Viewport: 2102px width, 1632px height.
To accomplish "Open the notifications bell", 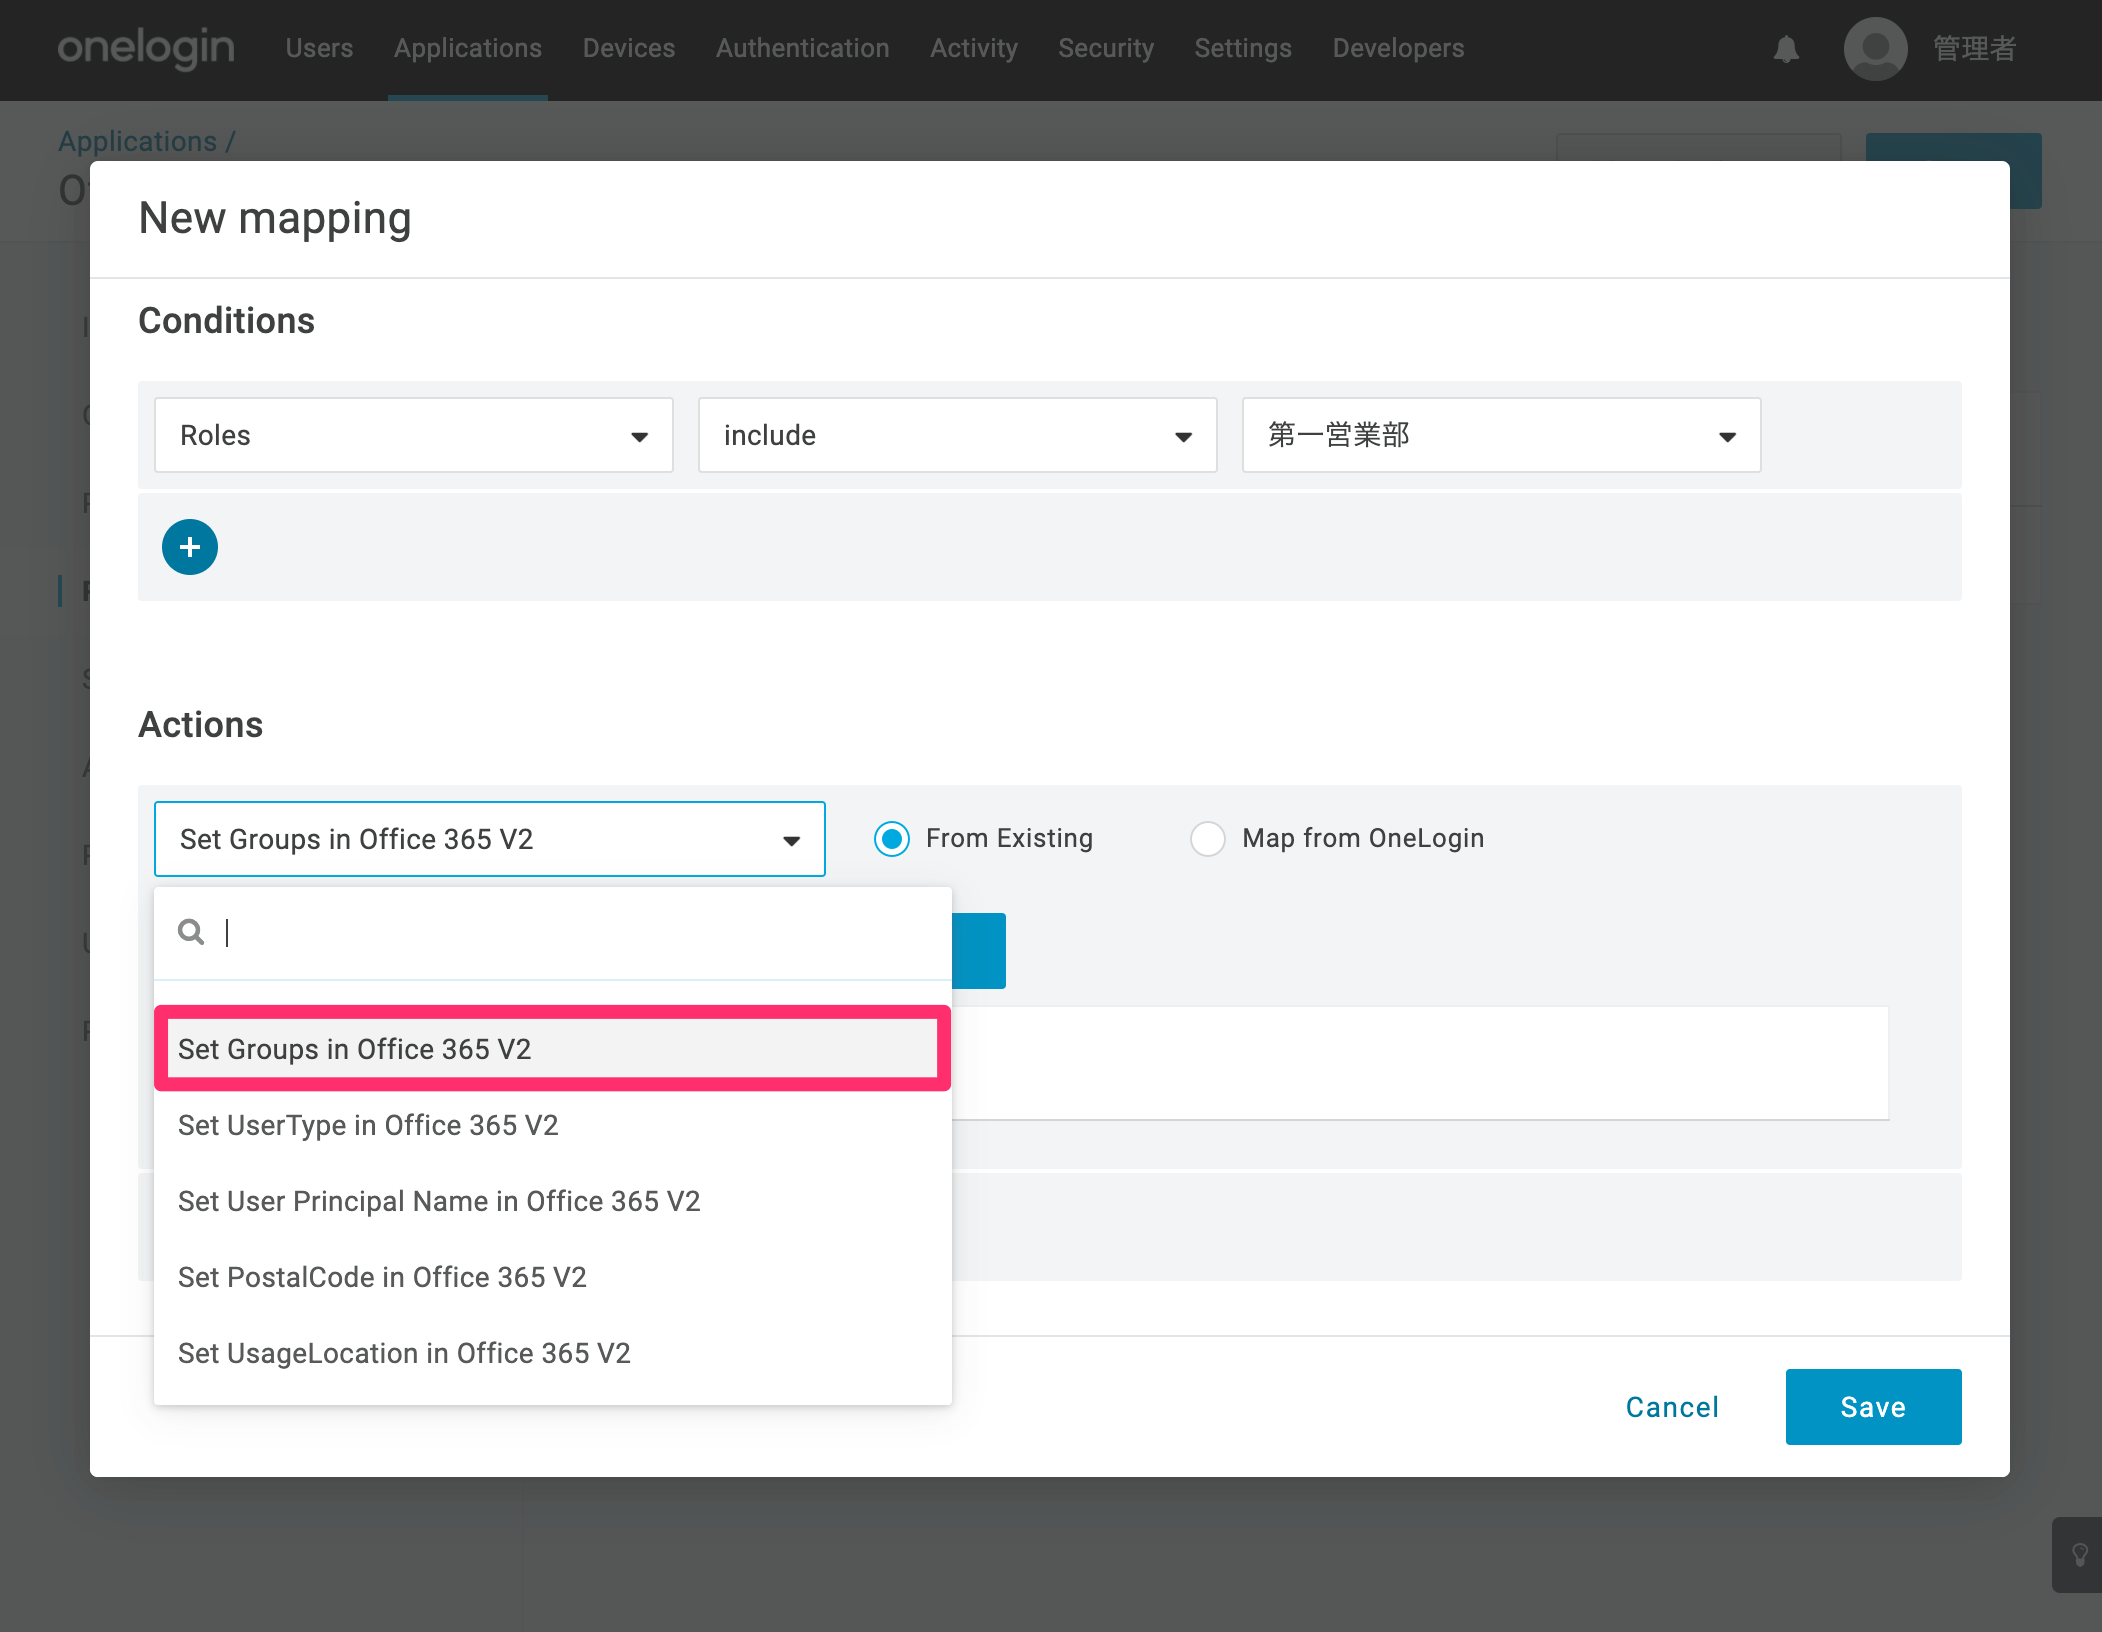I will pyautogui.click(x=1786, y=49).
